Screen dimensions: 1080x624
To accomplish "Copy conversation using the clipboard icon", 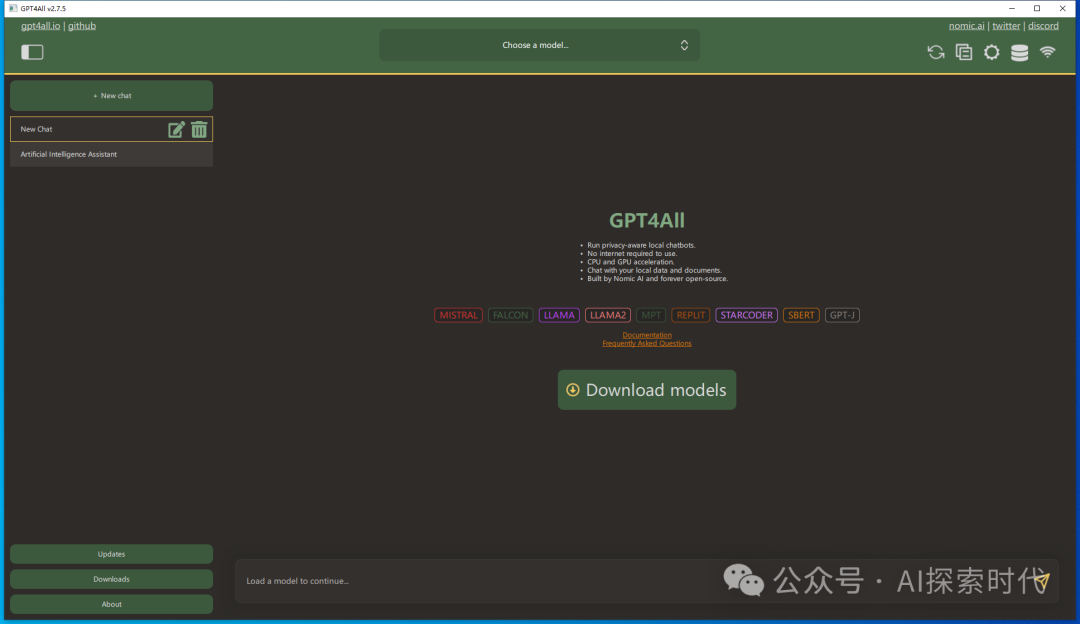I will pos(964,53).
